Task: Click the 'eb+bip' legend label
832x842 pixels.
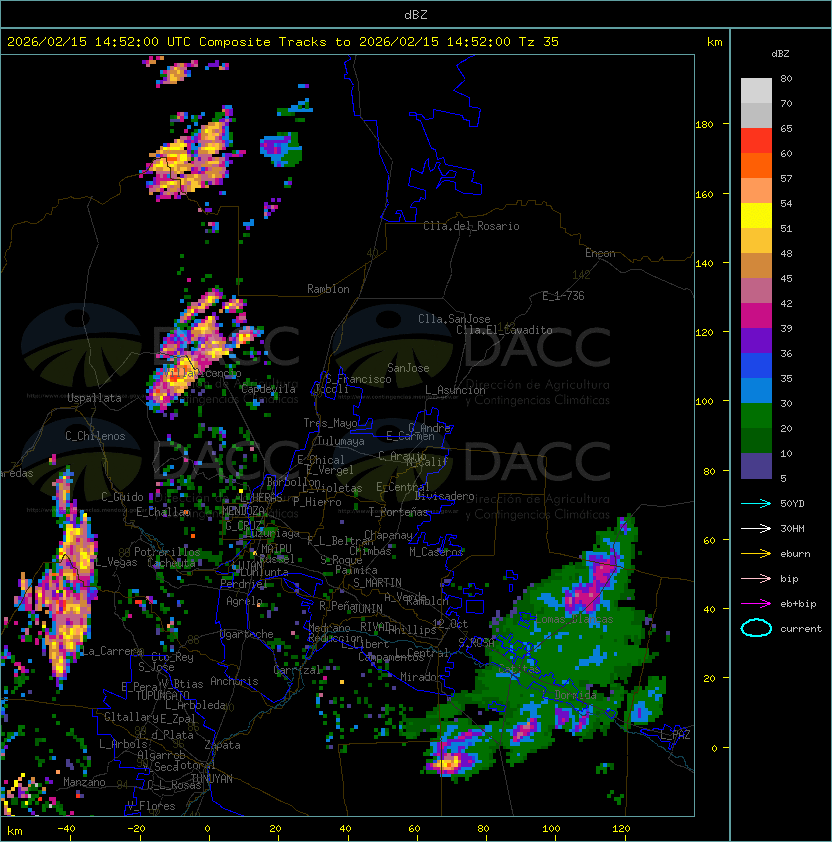Action: pyautogui.click(x=798, y=604)
